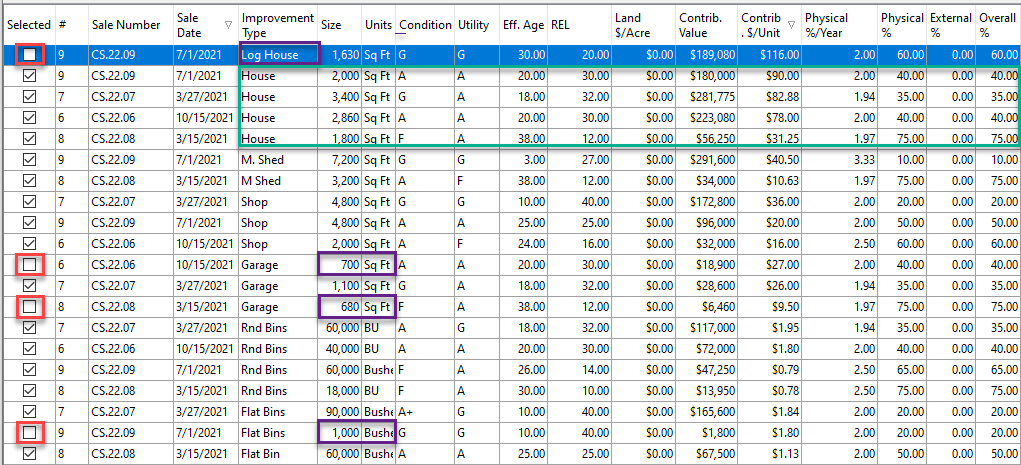Sort by the Overall % column header
Screen dimensions: 1021x465
click(997, 24)
